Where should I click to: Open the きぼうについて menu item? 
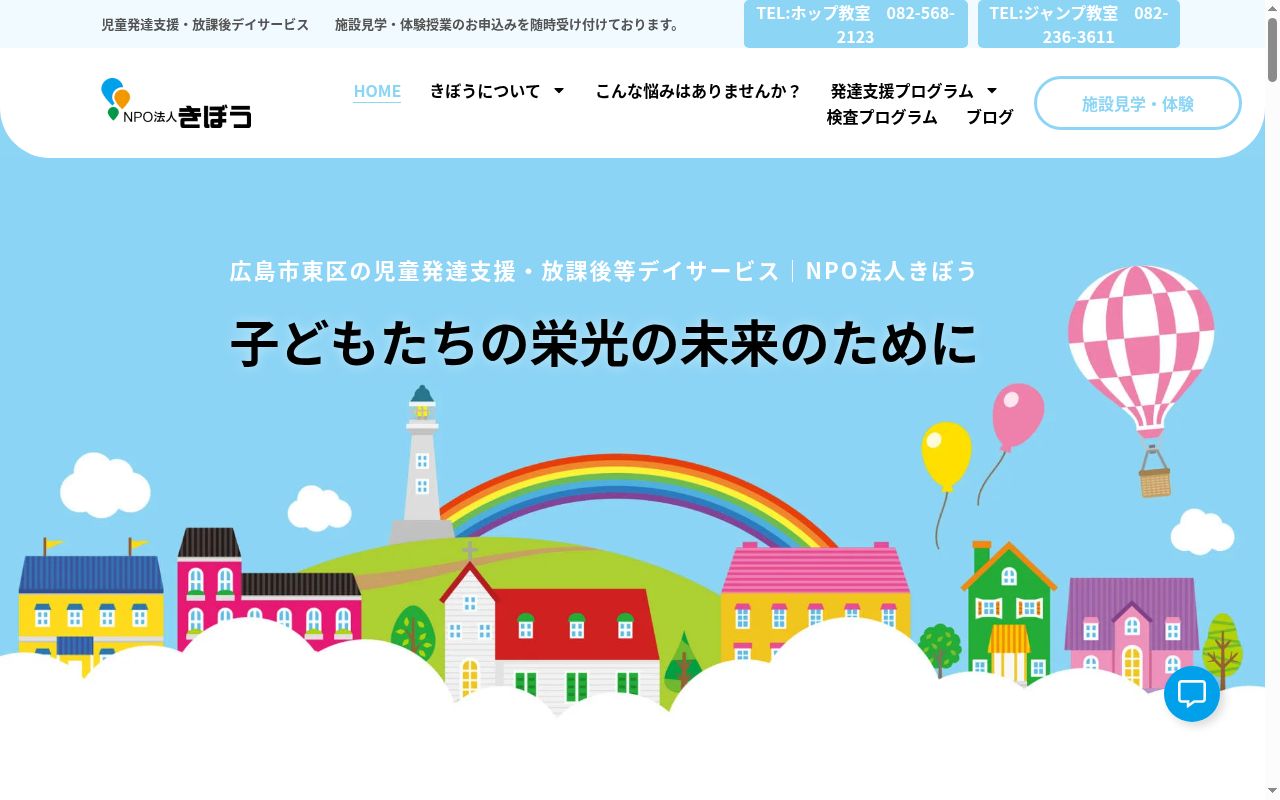tap(485, 91)
